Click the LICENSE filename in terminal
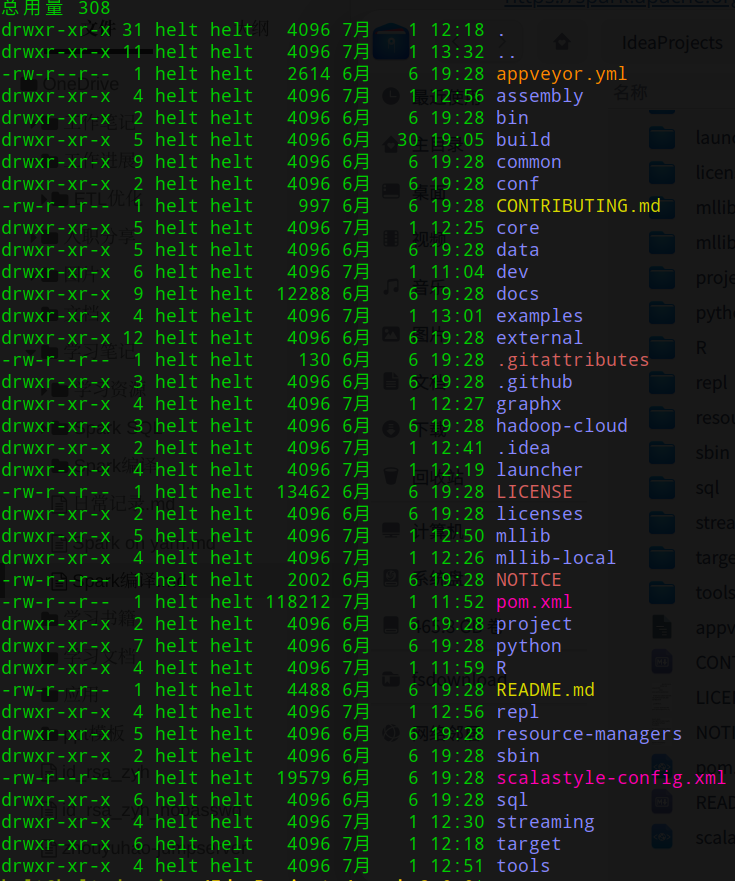This screenshot has width=735, height=881. (x=534, y=492)
